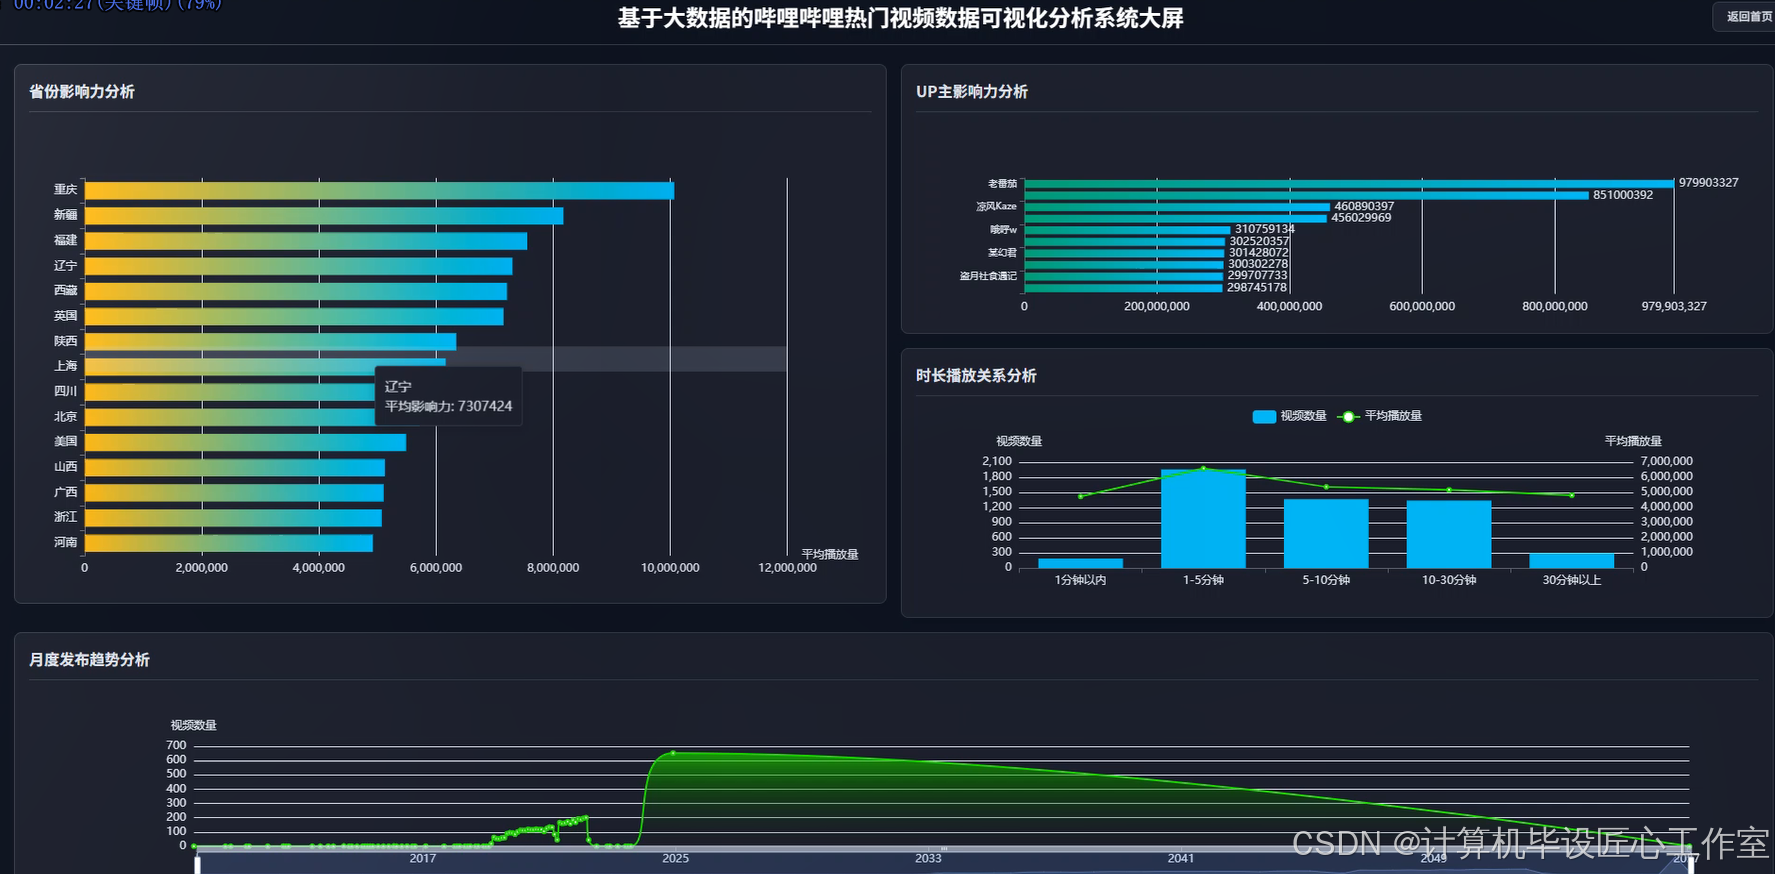Toggle the 平均播放量 legend series
This screenshot has height=874, width=1775.
pos(1379,416)
